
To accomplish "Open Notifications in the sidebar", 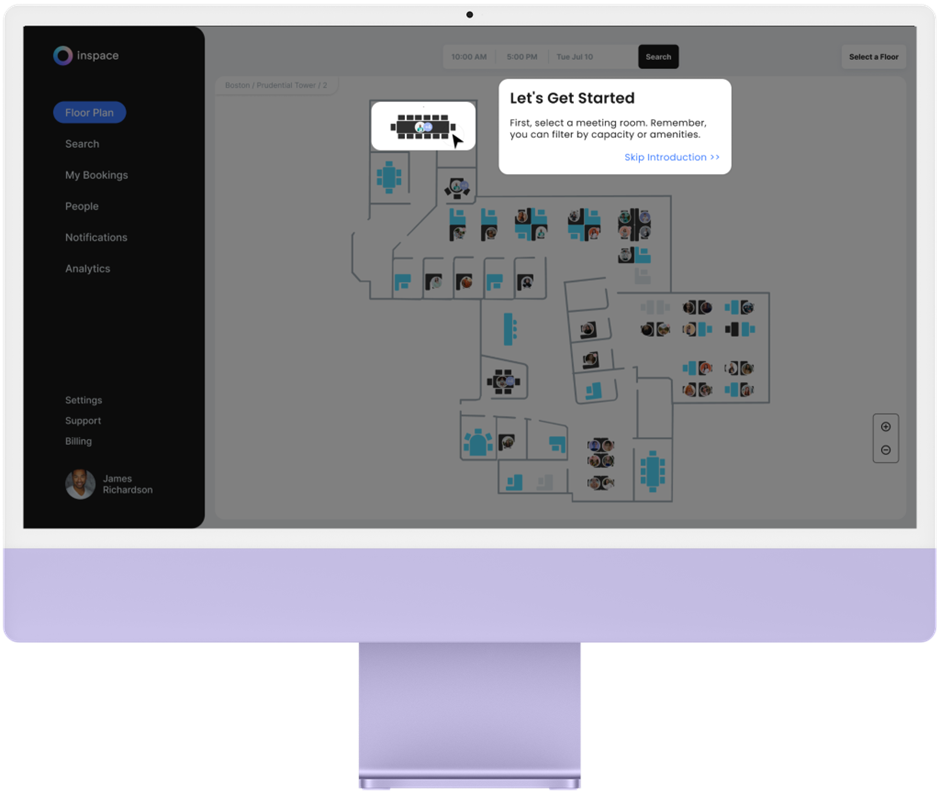I will pos(96,237).
